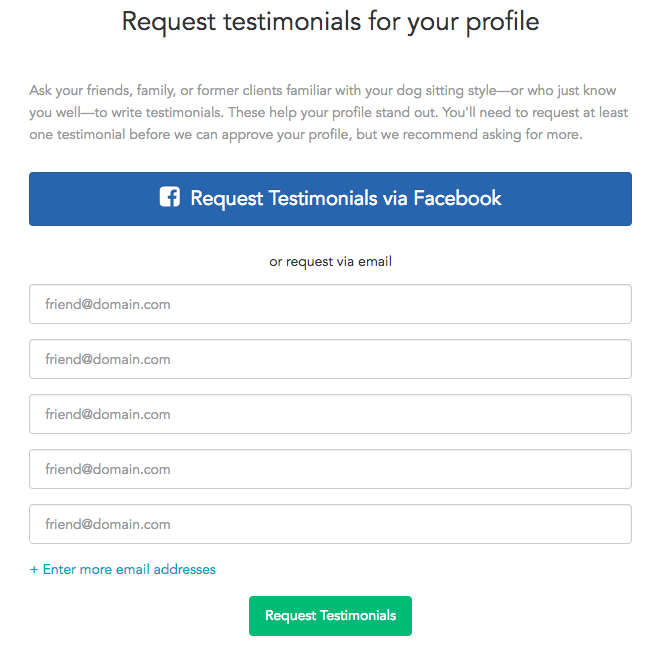The image size is (660, 648).
Task: Click the word 'addresses' in the teal link
Action: click(184, 569)
